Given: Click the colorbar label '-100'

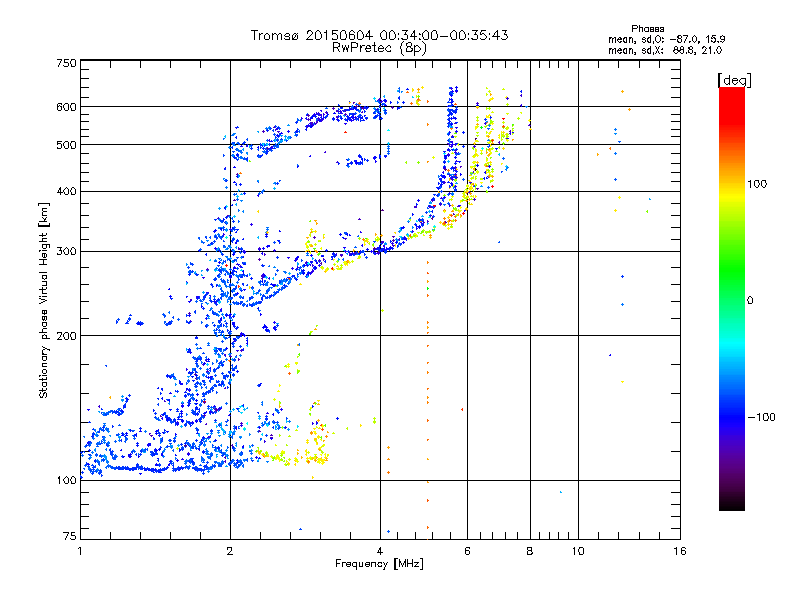Looking at the screenshot, I should tap(761, 417).
